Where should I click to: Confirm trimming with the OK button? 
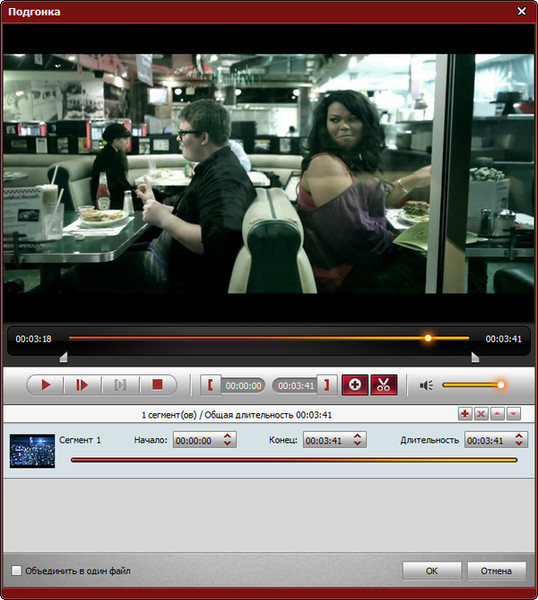click(432, 571)
